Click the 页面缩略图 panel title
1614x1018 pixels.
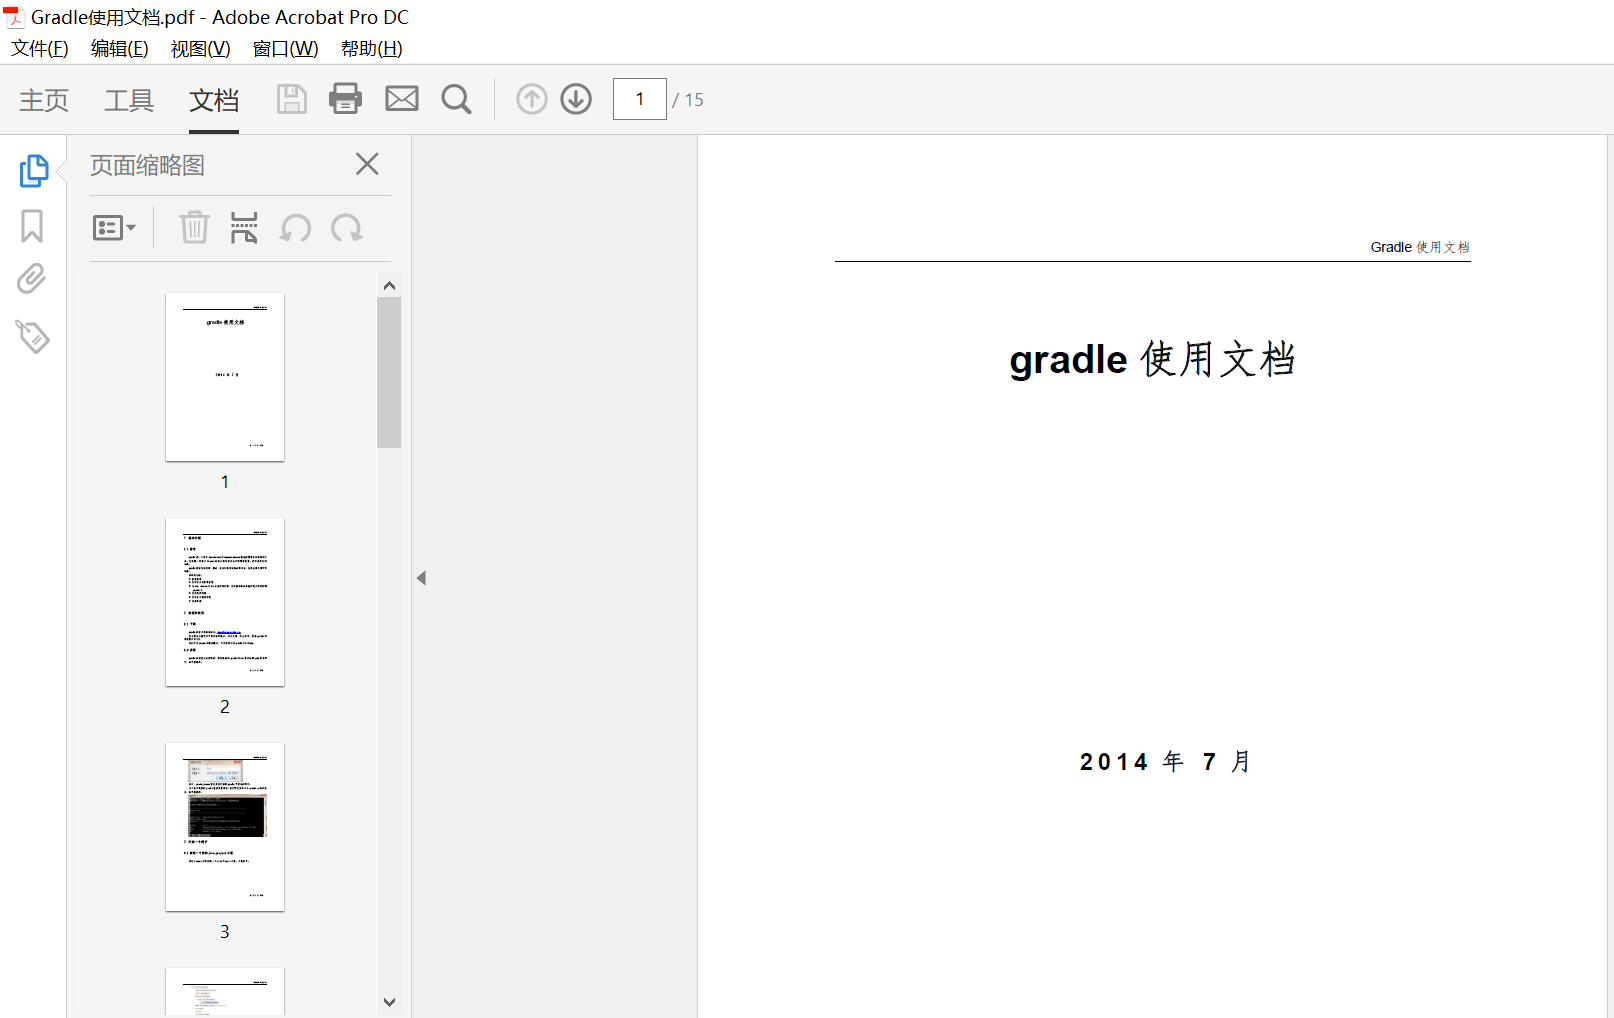(x=148, y=165)
